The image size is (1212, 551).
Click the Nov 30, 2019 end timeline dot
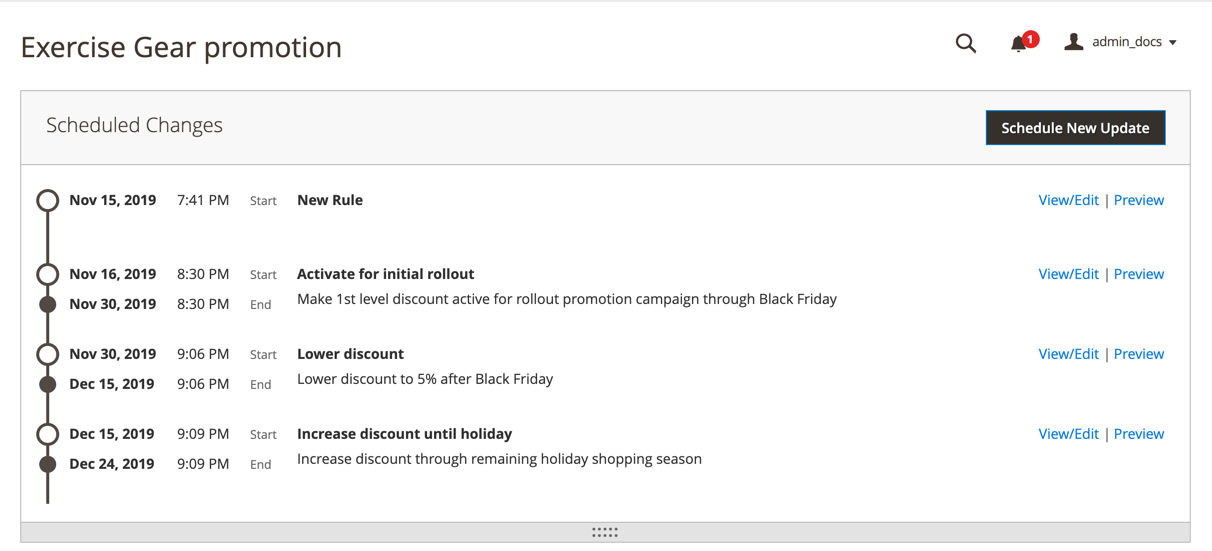point(47,304)
